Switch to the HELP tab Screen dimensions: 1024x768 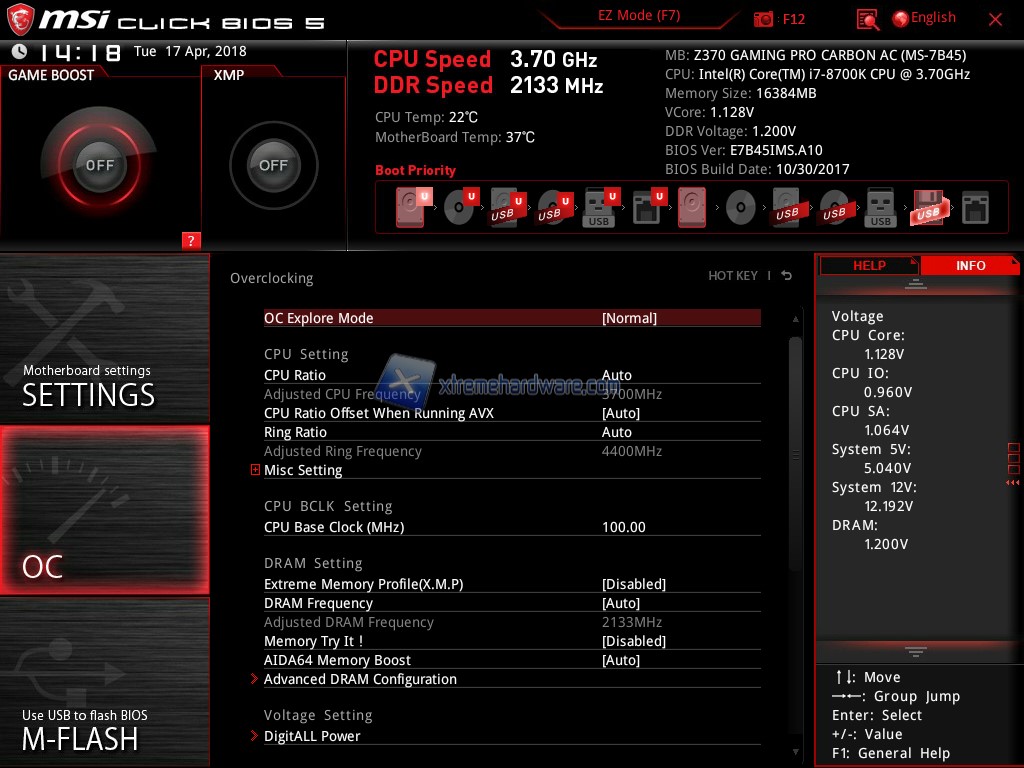[868, 265]
